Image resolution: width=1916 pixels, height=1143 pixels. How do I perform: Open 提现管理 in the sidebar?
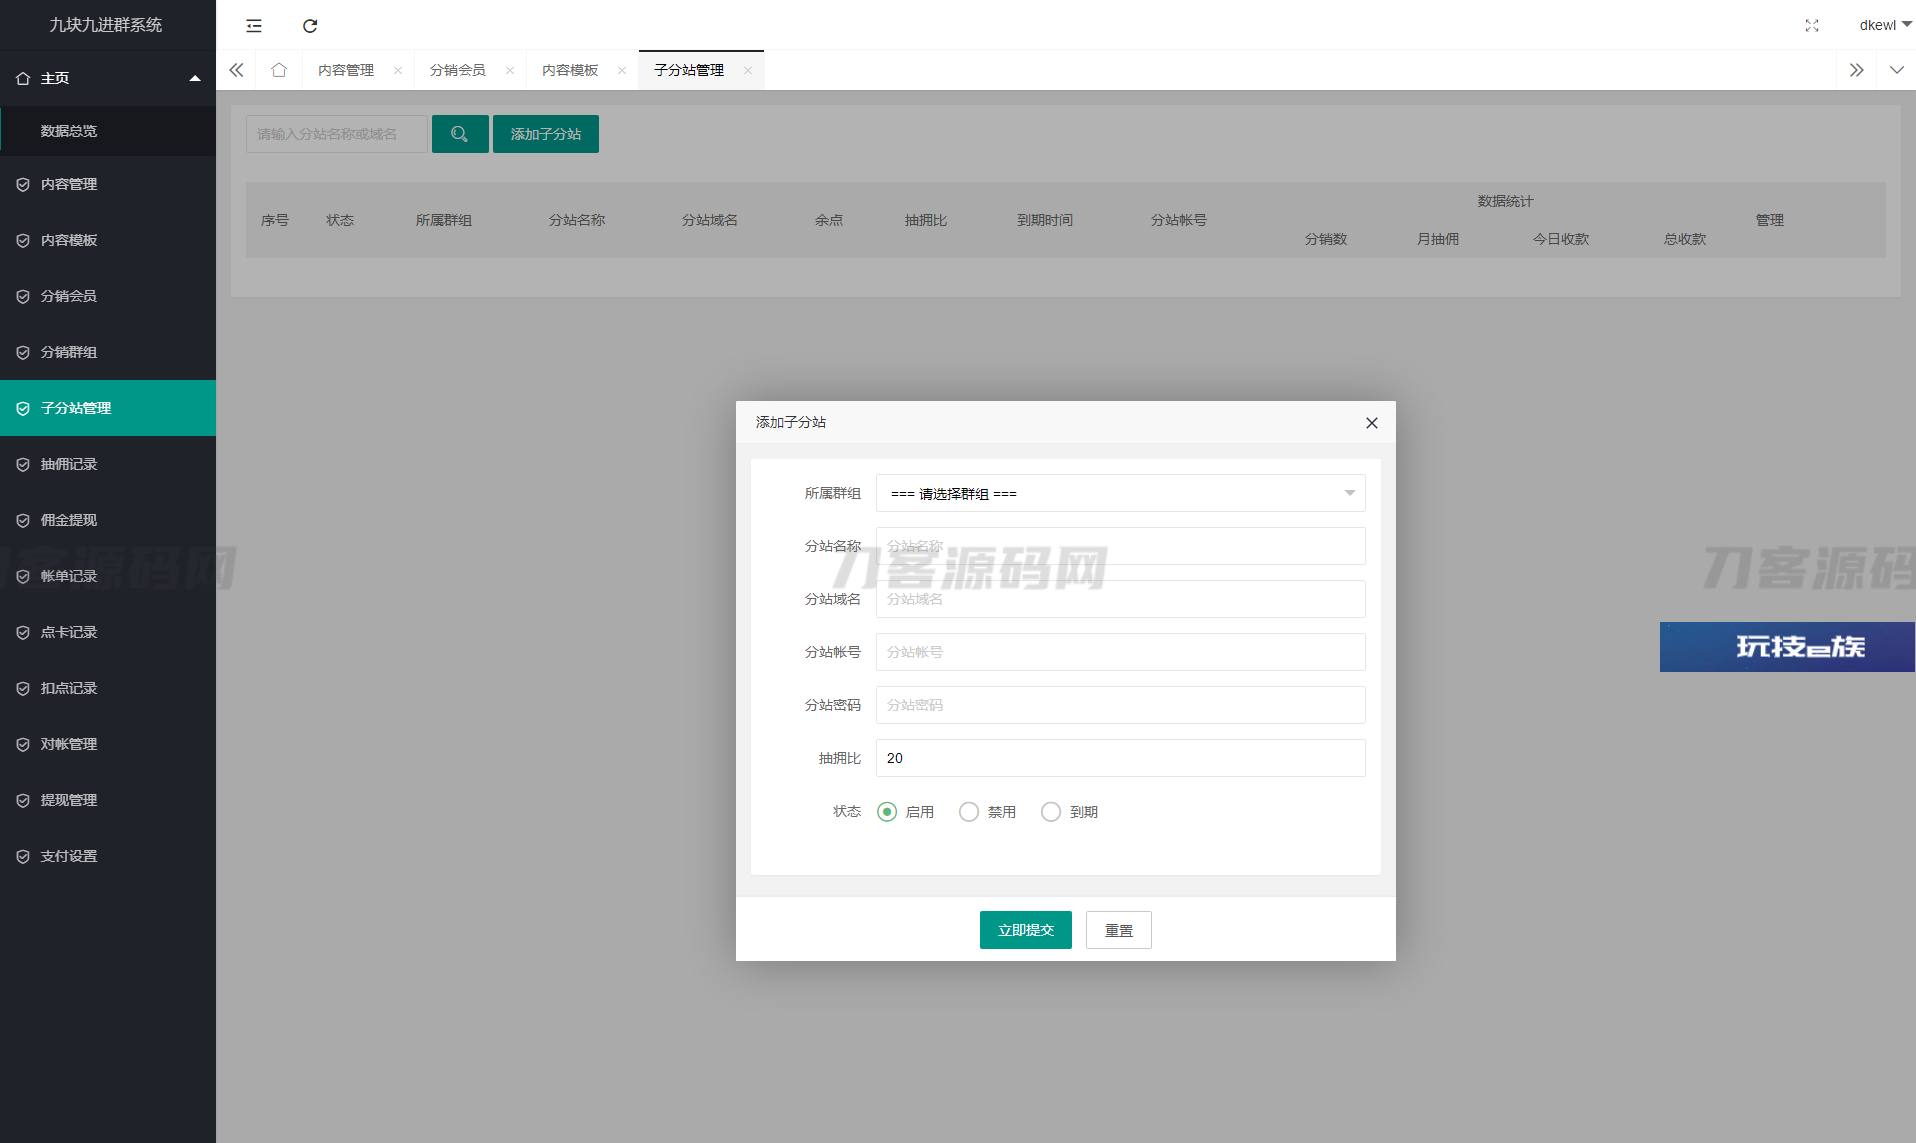click(108, 800)
